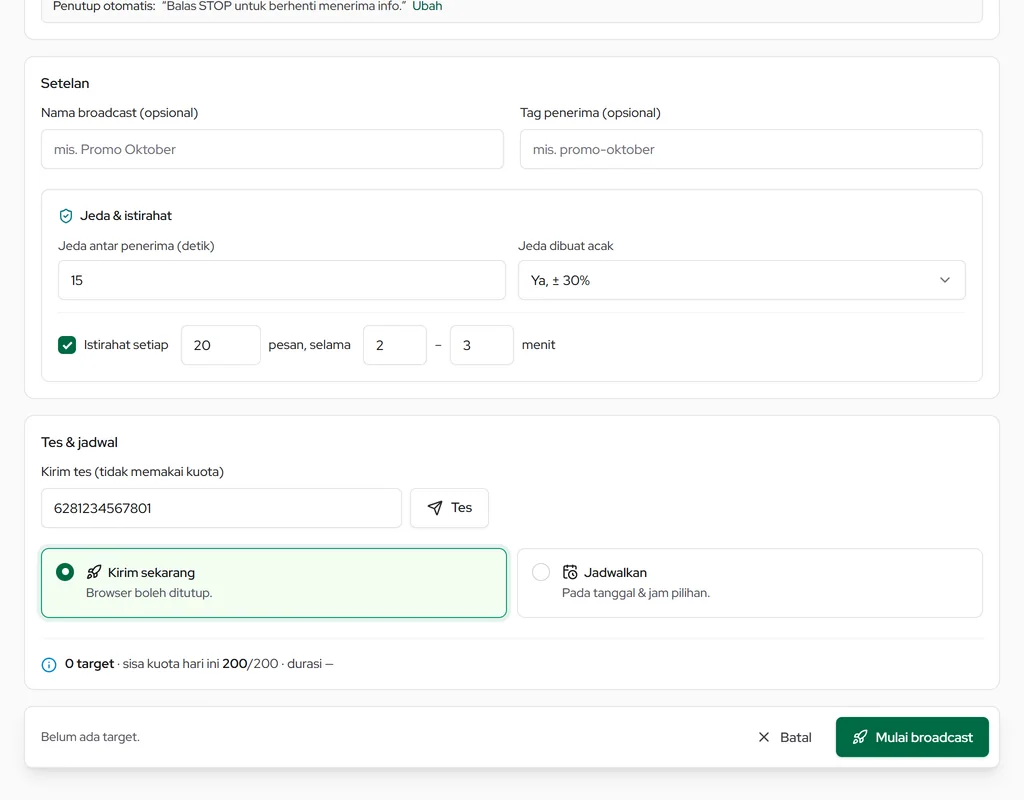Click the paper plane icon on Tes button
Image resolution: width=1024 pixels, height=800 pixels.
[x=435, y=508]
